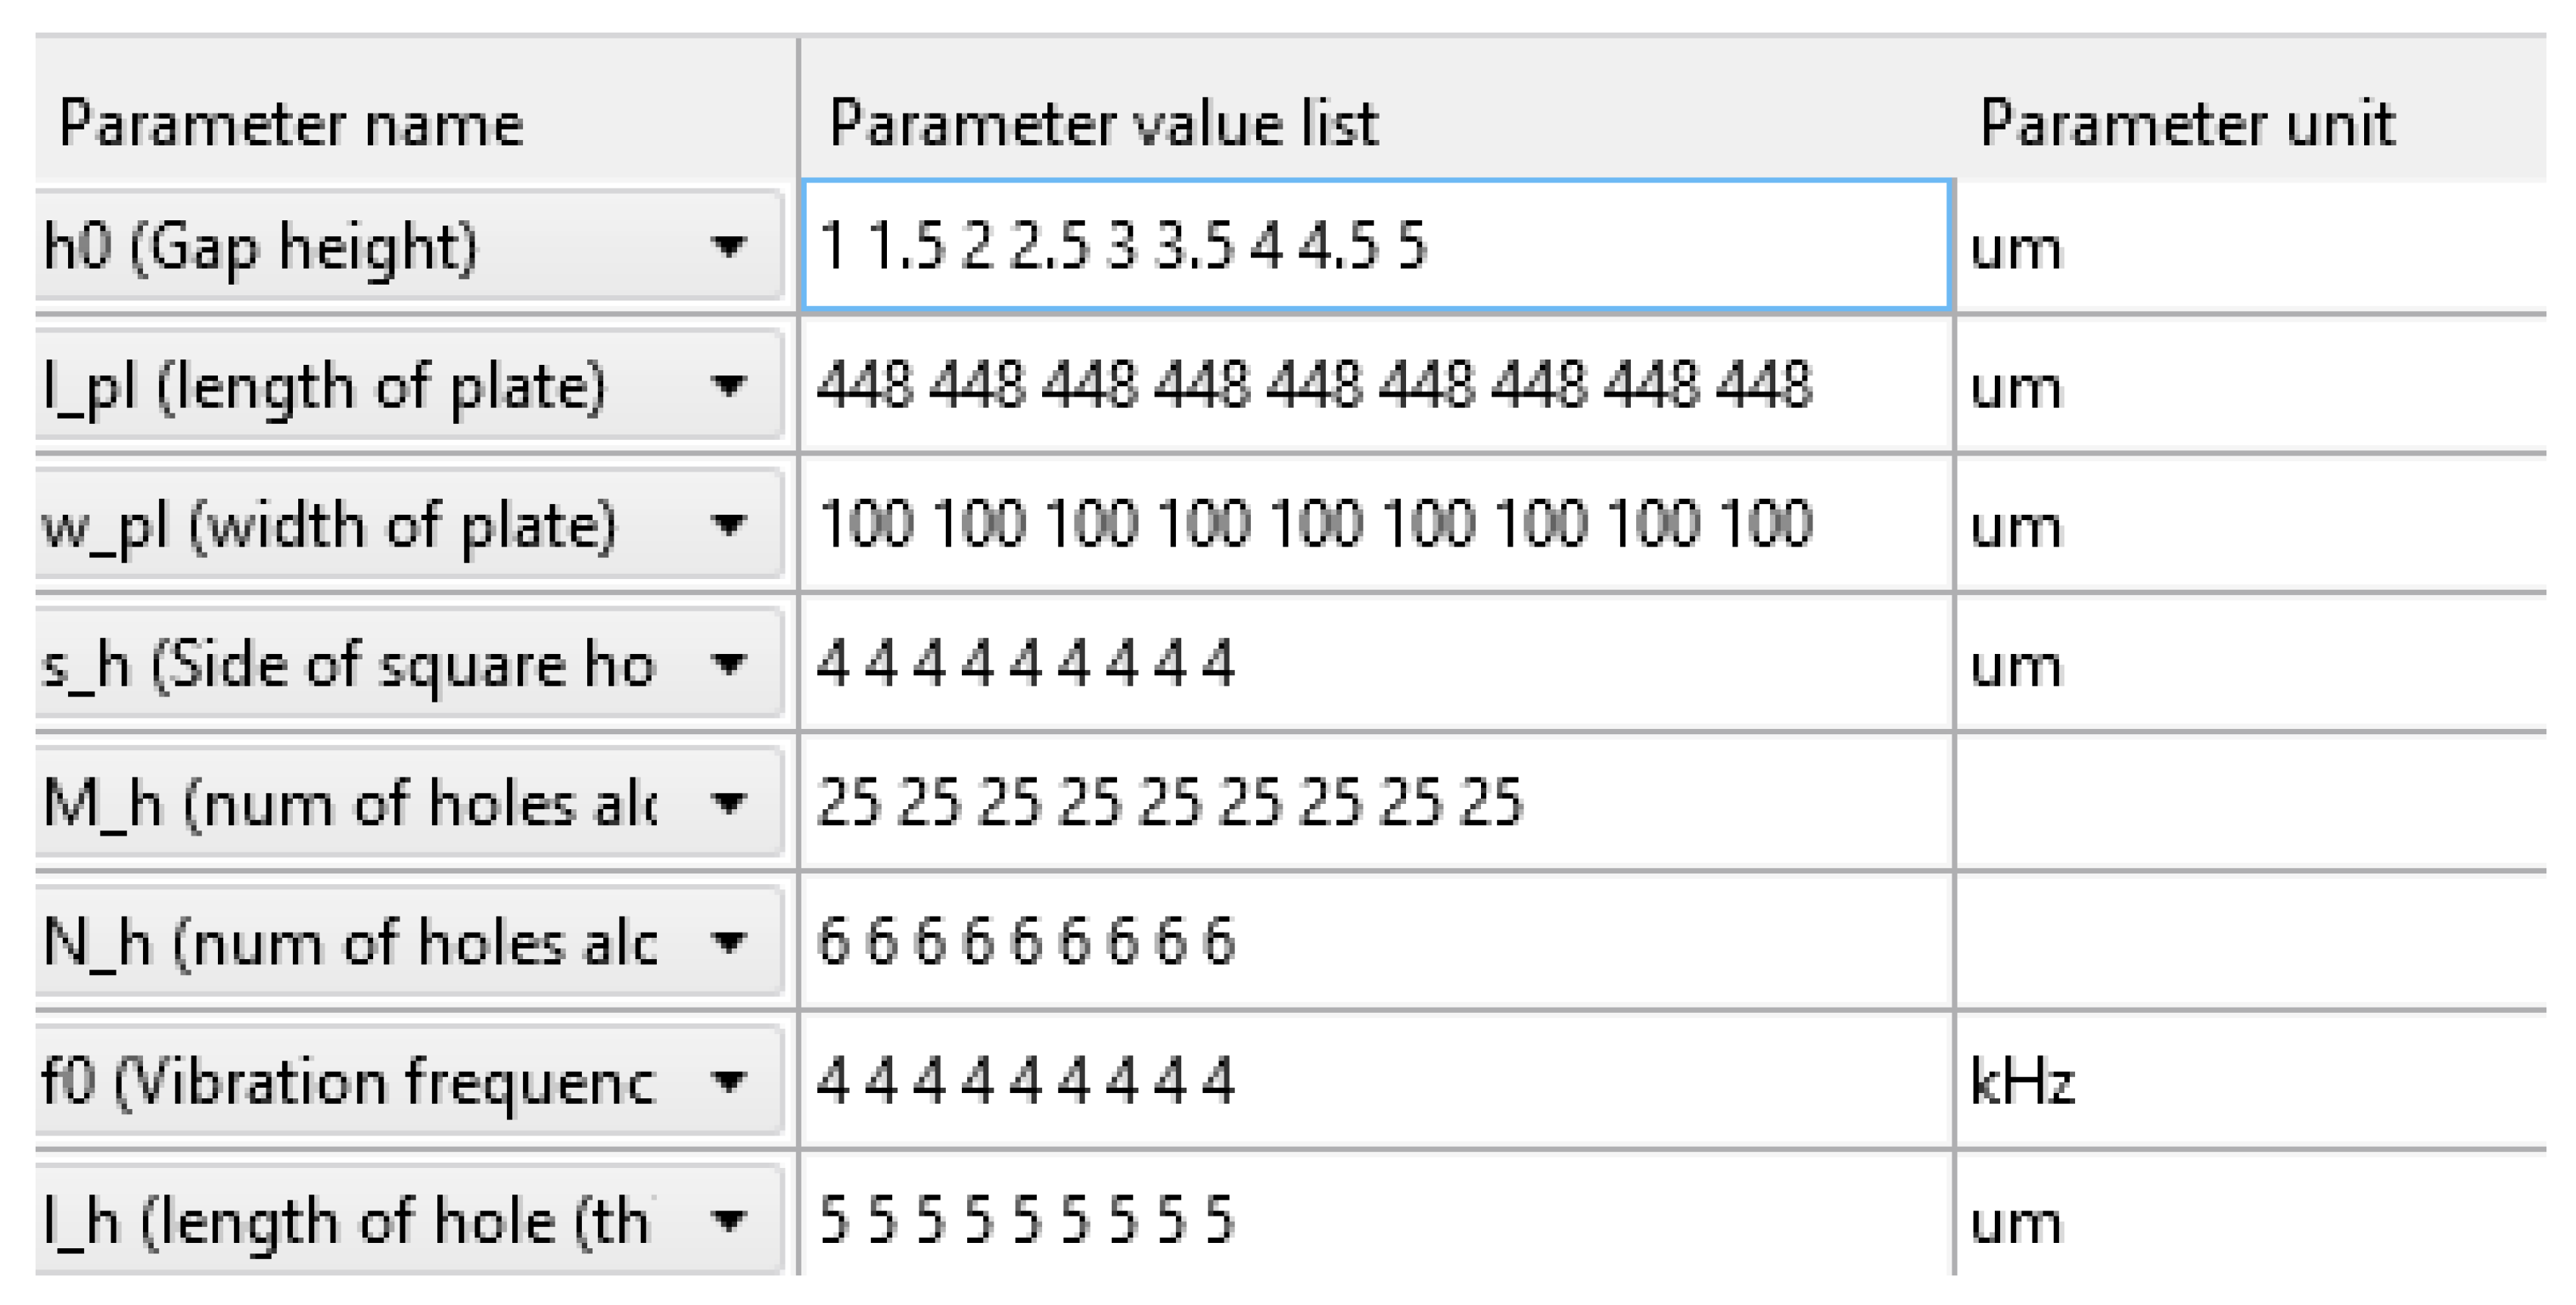Select the kHz unit cell for f0
2576x1305 pixels.
(x=2150, y=1079)
